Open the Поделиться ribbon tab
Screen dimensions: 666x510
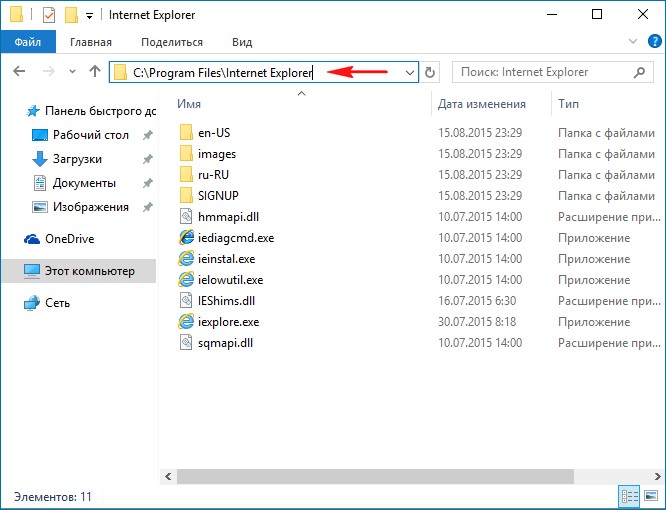pos(171,42)
